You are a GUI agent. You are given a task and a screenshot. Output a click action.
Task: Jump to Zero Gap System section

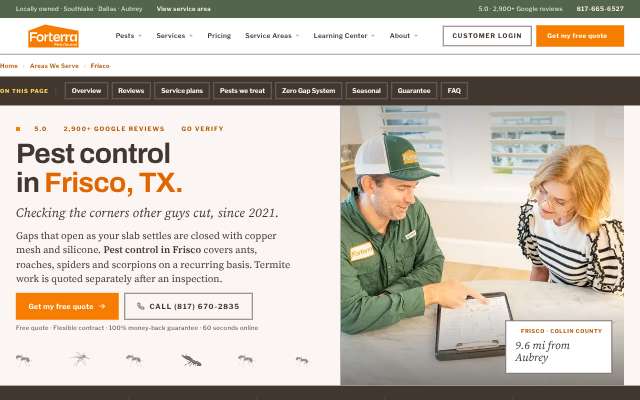(309, 91)
